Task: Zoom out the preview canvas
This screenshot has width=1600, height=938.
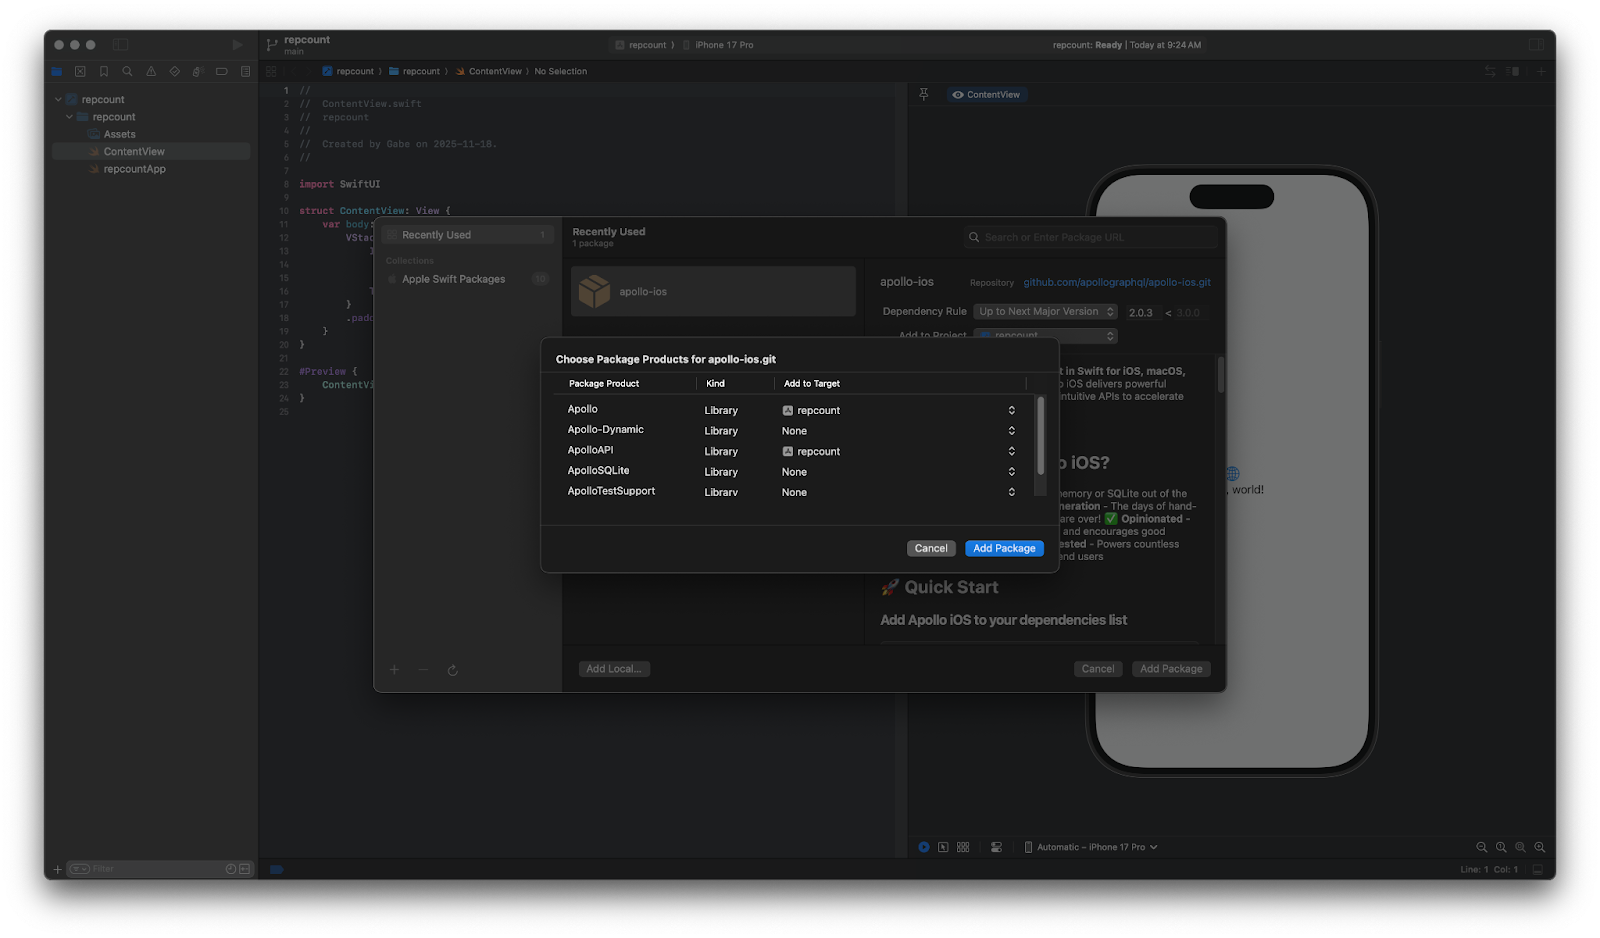Action: click(x=1482, y=847)
